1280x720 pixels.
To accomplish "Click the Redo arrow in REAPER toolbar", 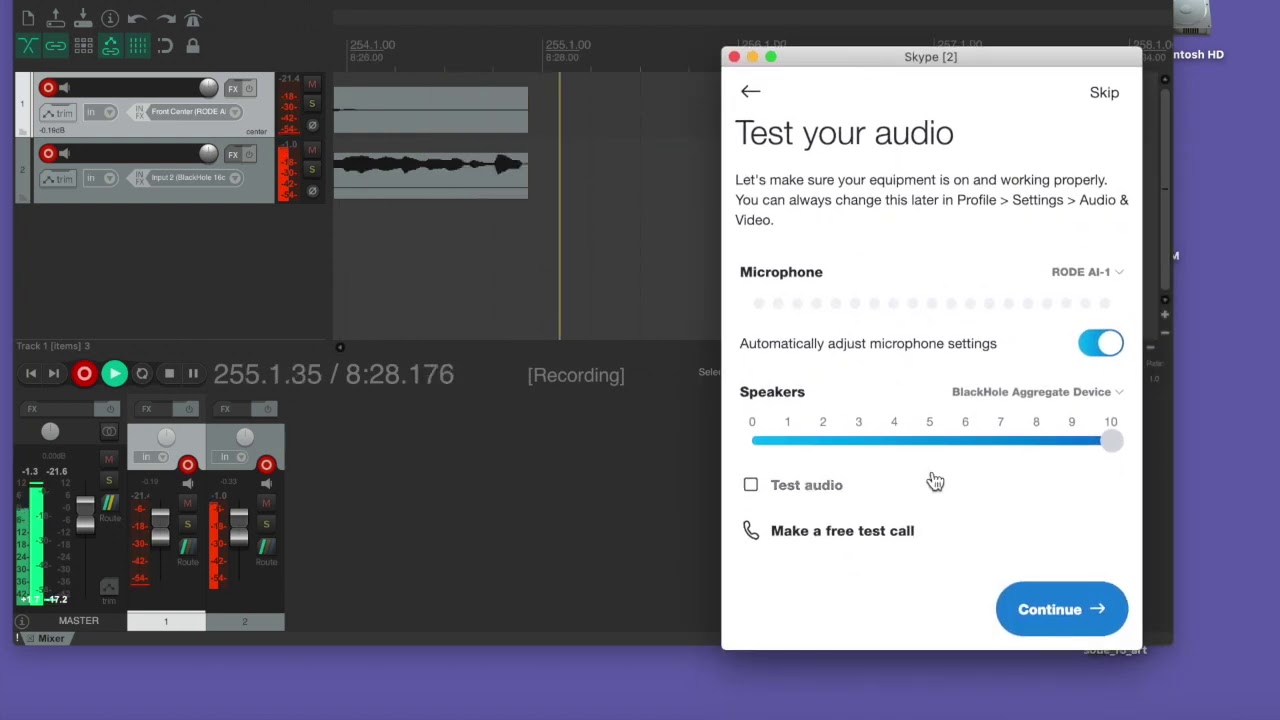I will pos(165,18).
